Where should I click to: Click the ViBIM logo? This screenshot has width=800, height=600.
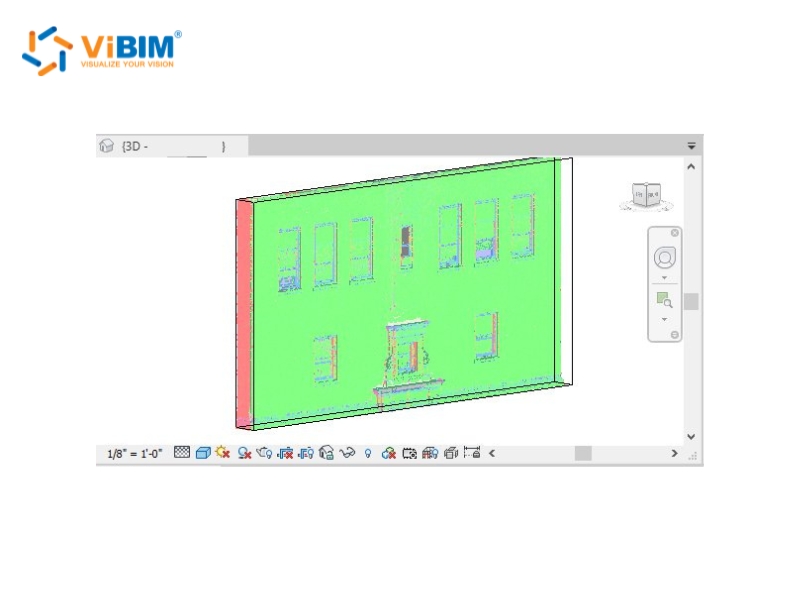coord(102,51)
